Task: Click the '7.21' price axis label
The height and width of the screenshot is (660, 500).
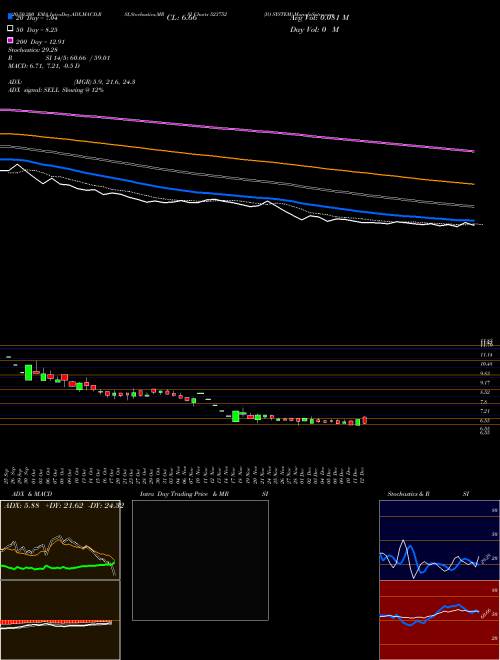Action: 486,411
